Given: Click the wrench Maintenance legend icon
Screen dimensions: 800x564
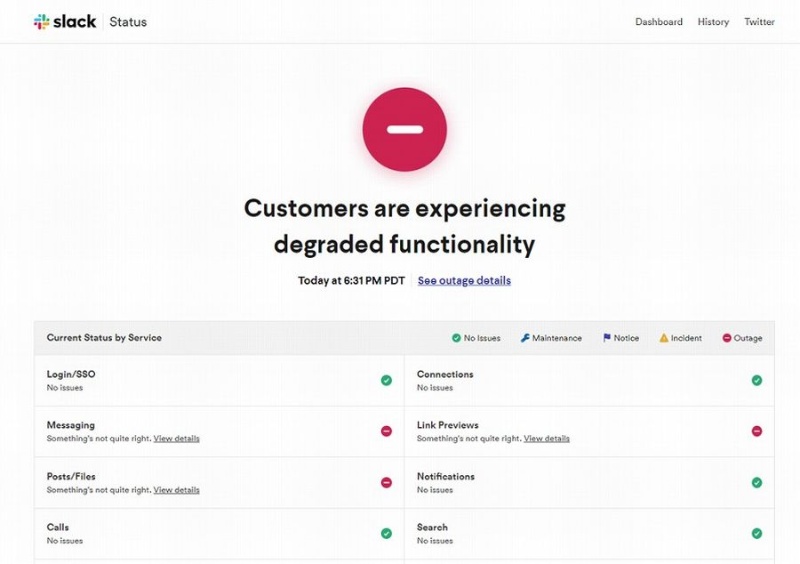Looking at the screenshot, I should coord(525,338).
